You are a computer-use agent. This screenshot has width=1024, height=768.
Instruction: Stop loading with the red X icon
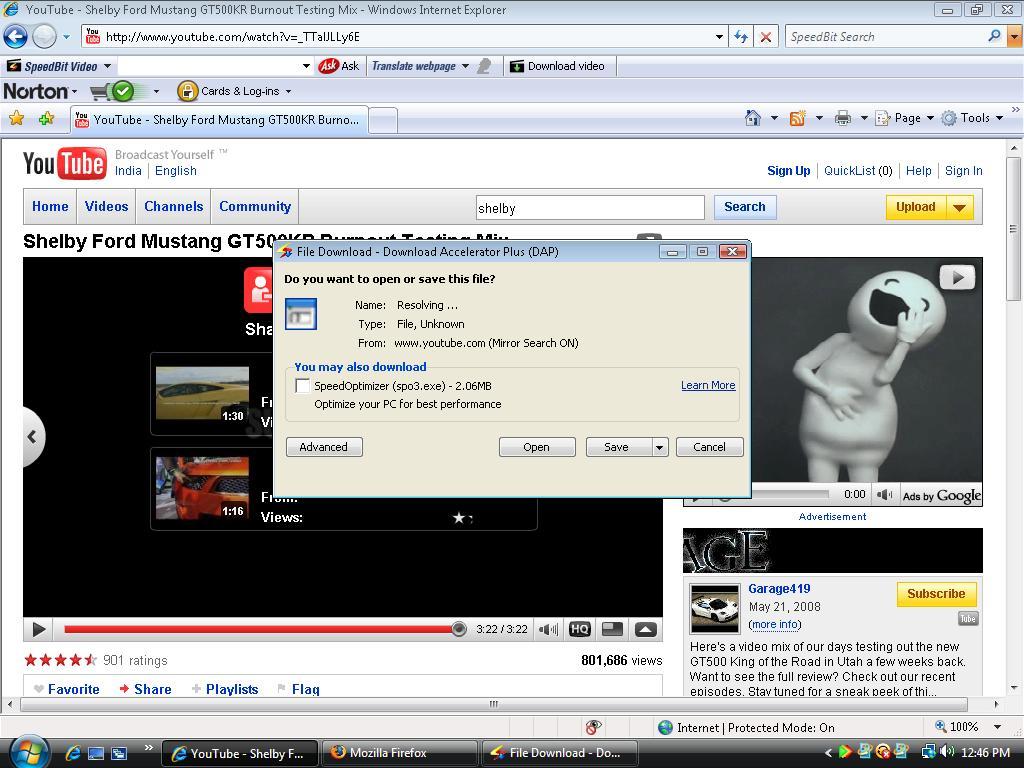[765, 37]
